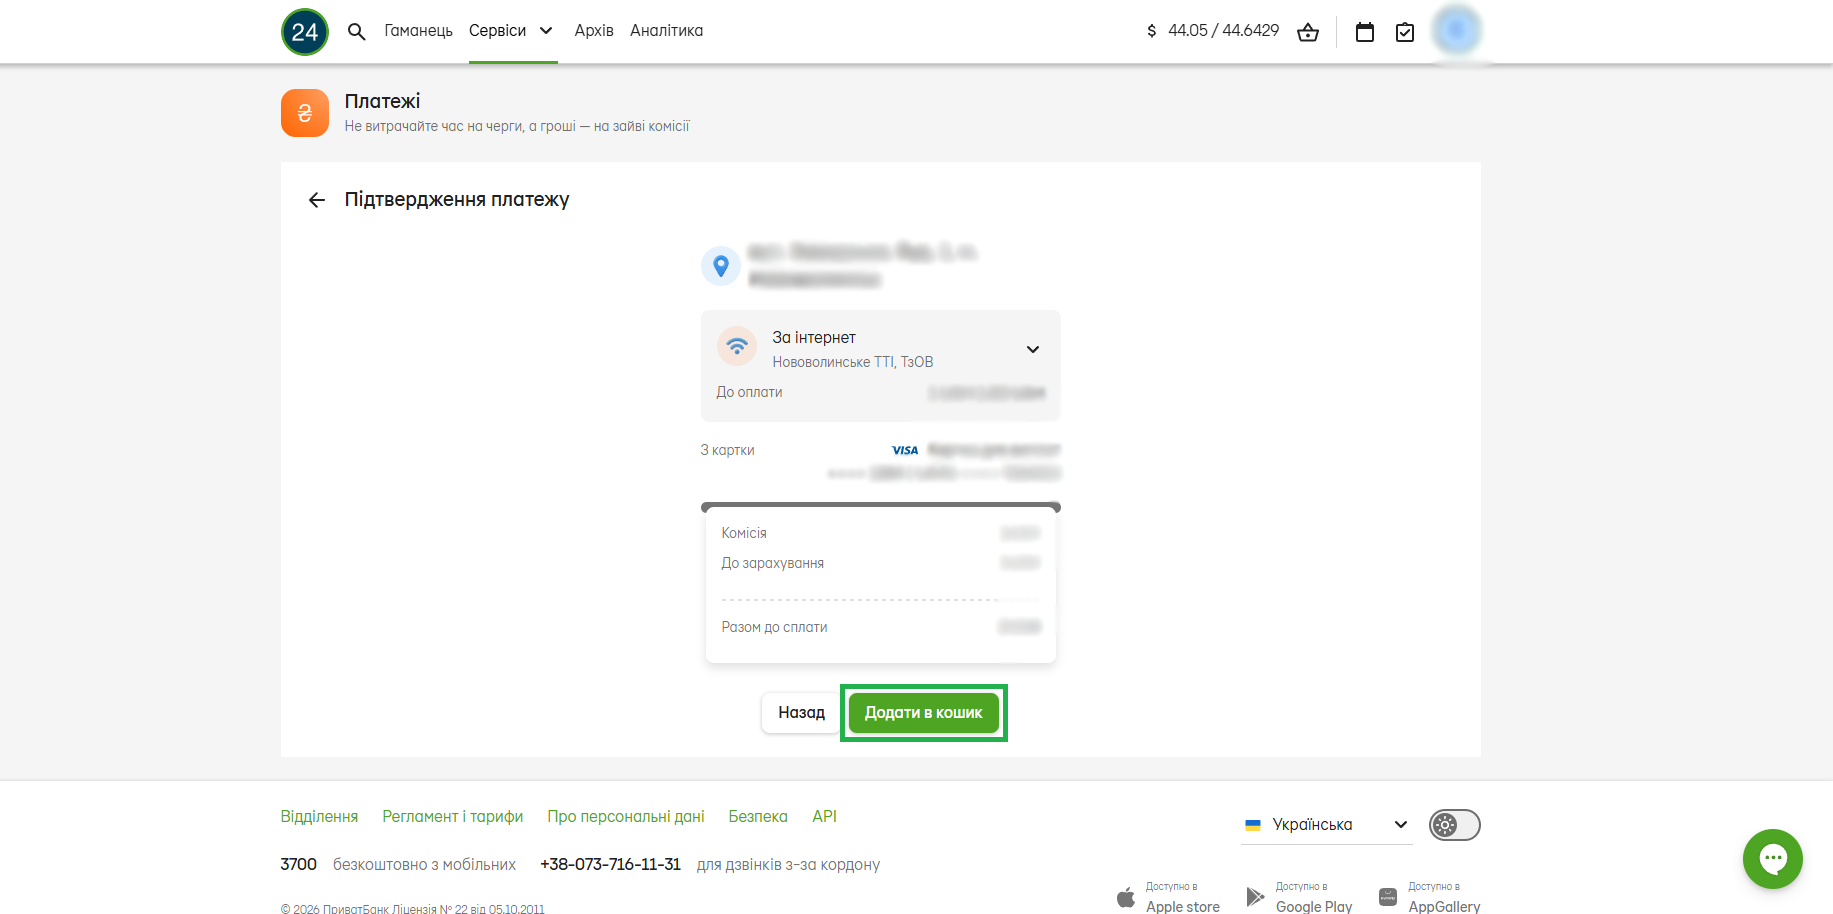
Task: Open the API footer link
Action: [x=825, y=817]
